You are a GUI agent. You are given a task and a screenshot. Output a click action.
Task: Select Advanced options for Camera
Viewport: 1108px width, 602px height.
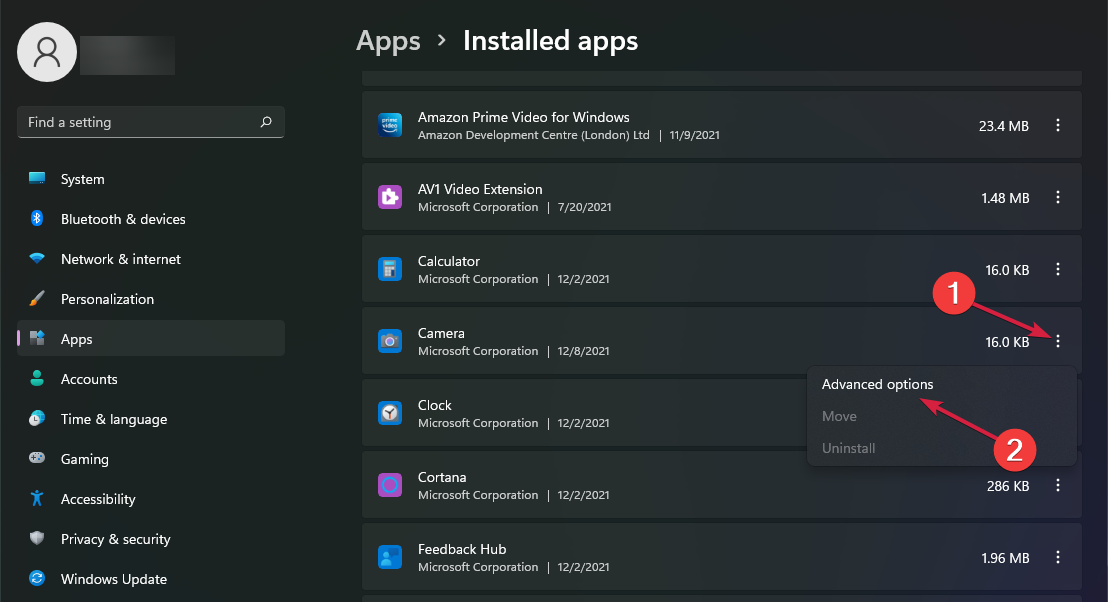(x=878, y=384)
